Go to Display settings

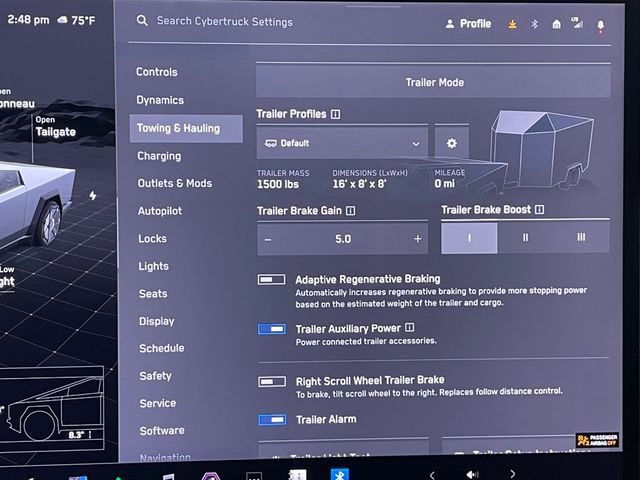[x=157, y=321]
